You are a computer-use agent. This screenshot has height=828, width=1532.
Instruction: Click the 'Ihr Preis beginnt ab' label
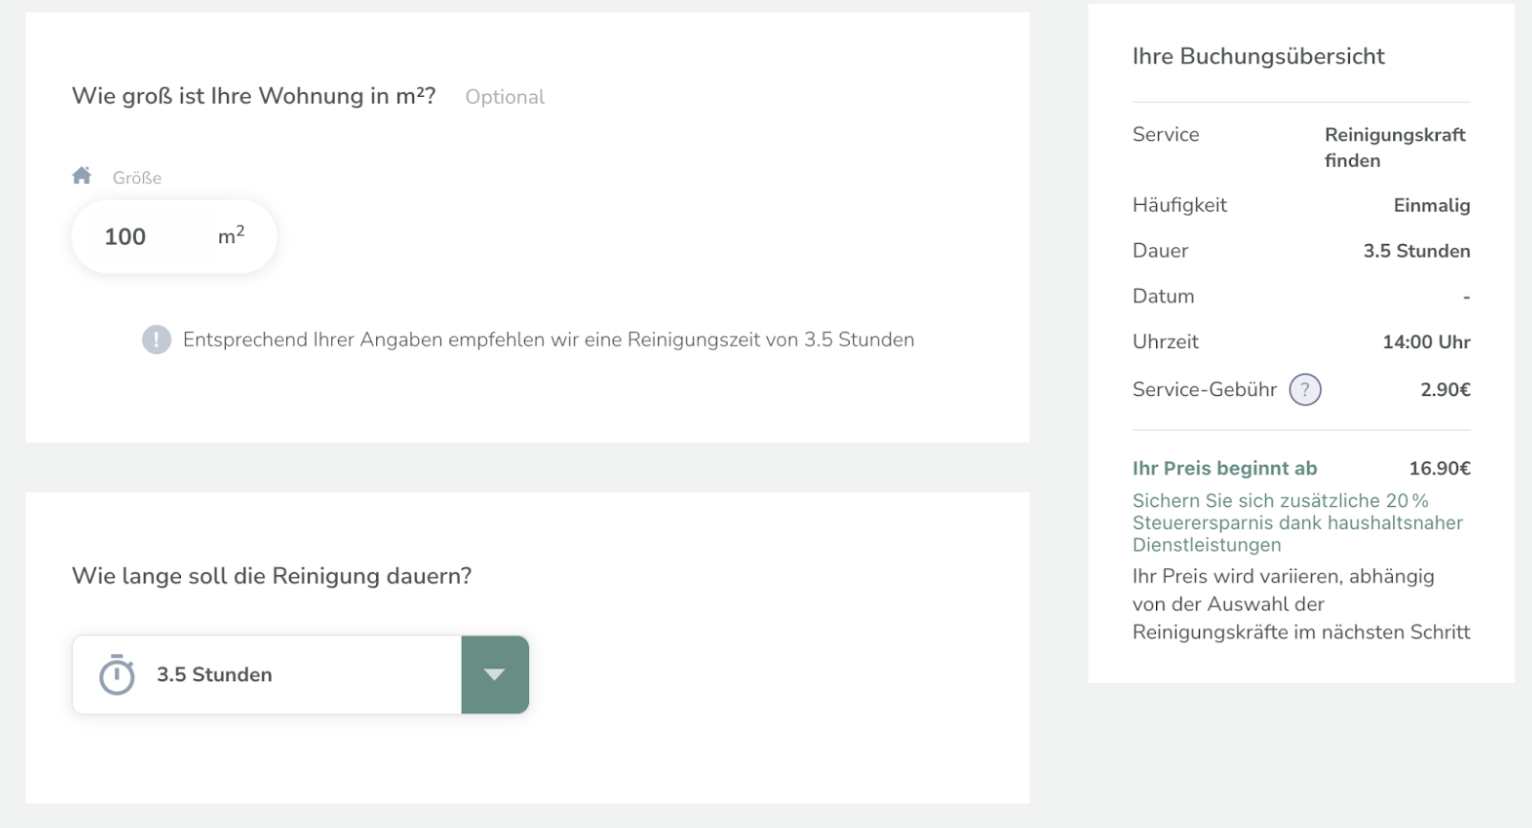tap(1224, 468)
